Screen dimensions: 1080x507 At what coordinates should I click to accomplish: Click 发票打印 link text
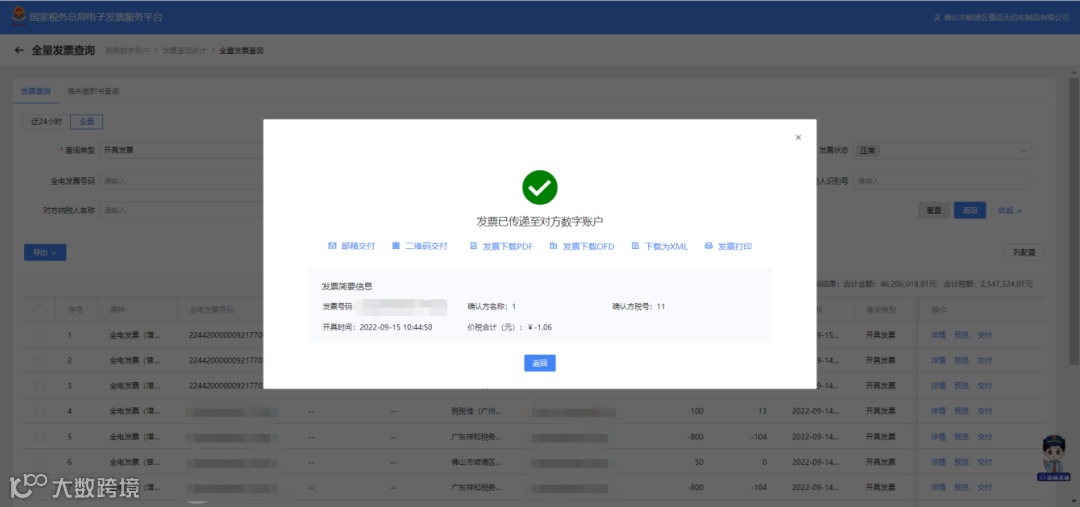click(x=735, y=246)
